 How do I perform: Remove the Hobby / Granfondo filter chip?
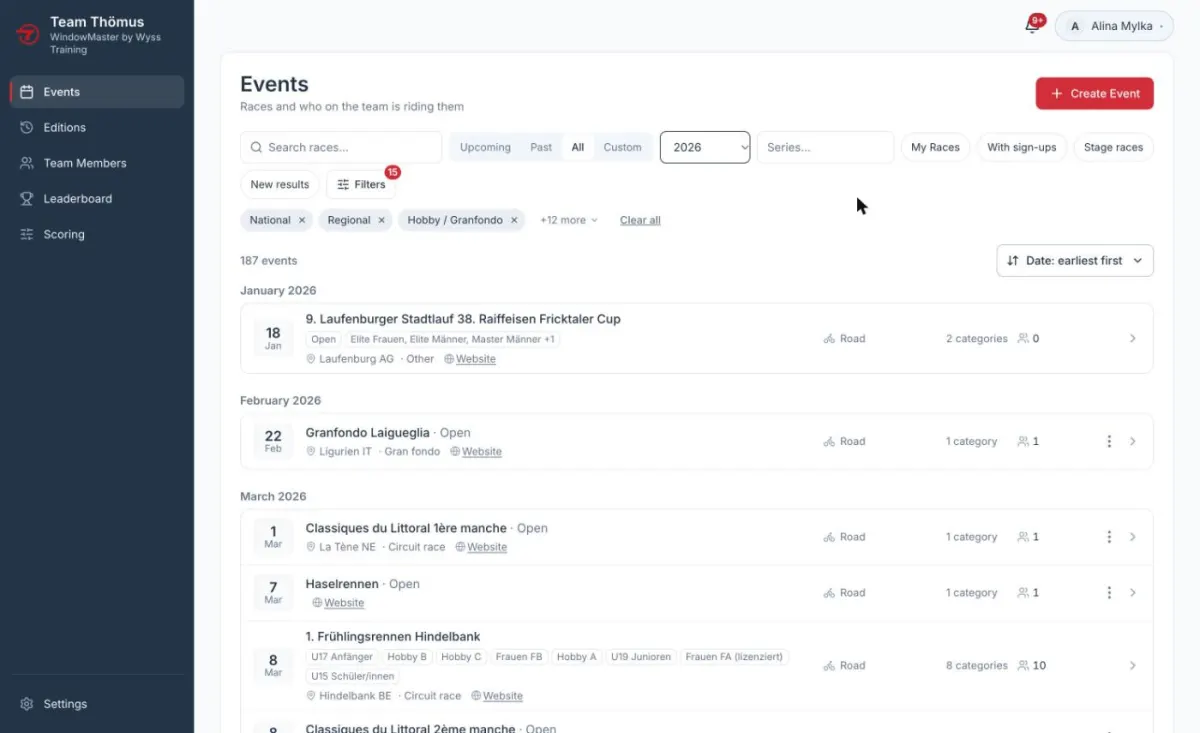point(514,220)
